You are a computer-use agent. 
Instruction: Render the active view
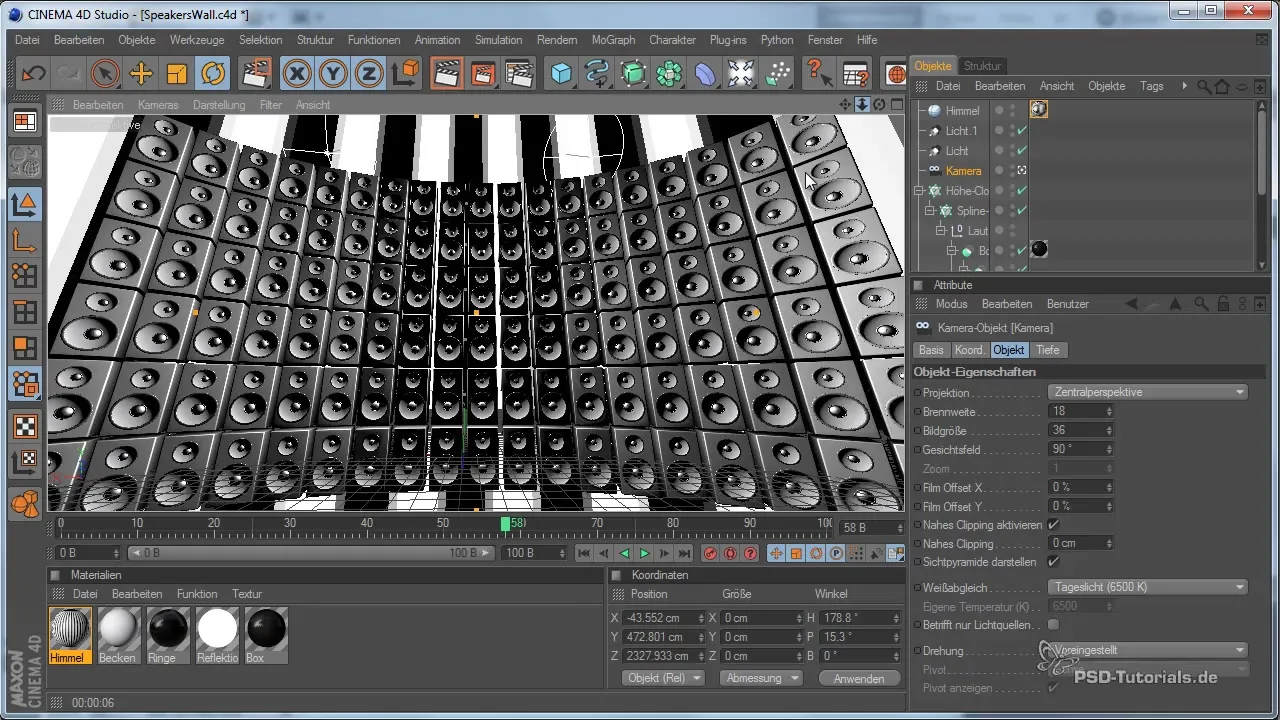(447, 74)
